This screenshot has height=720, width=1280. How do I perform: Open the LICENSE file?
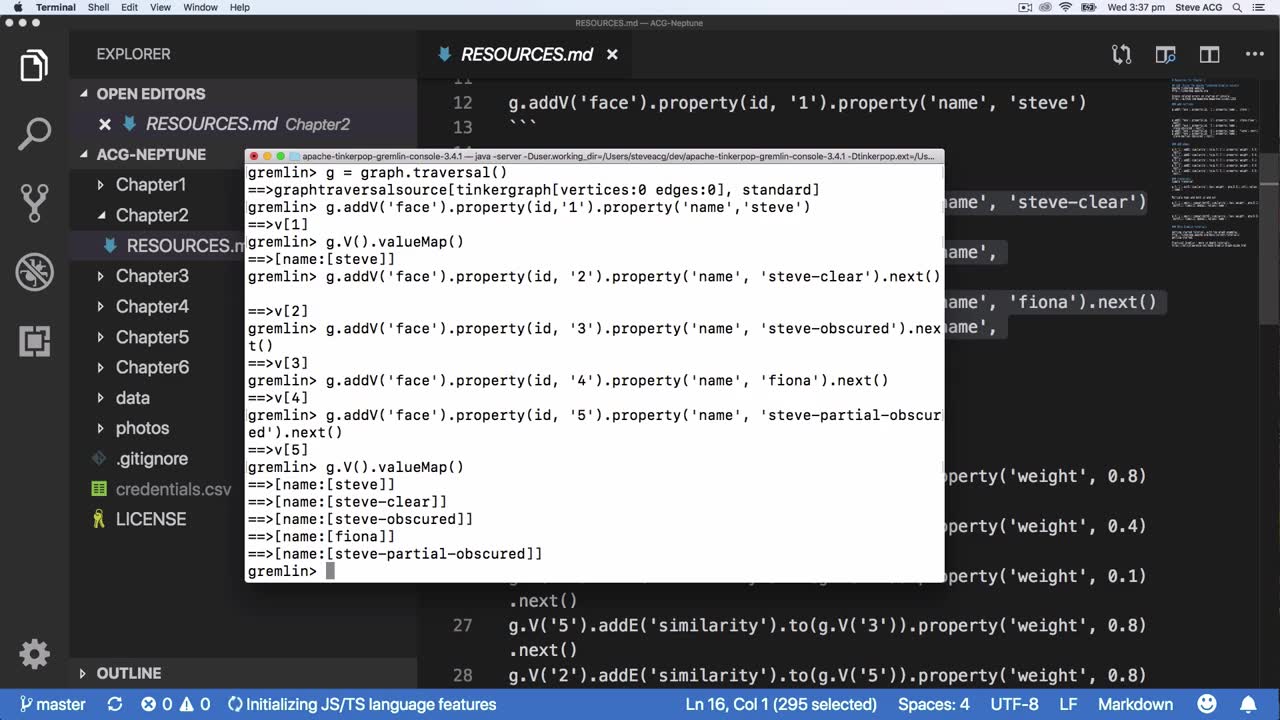[151, 519]
